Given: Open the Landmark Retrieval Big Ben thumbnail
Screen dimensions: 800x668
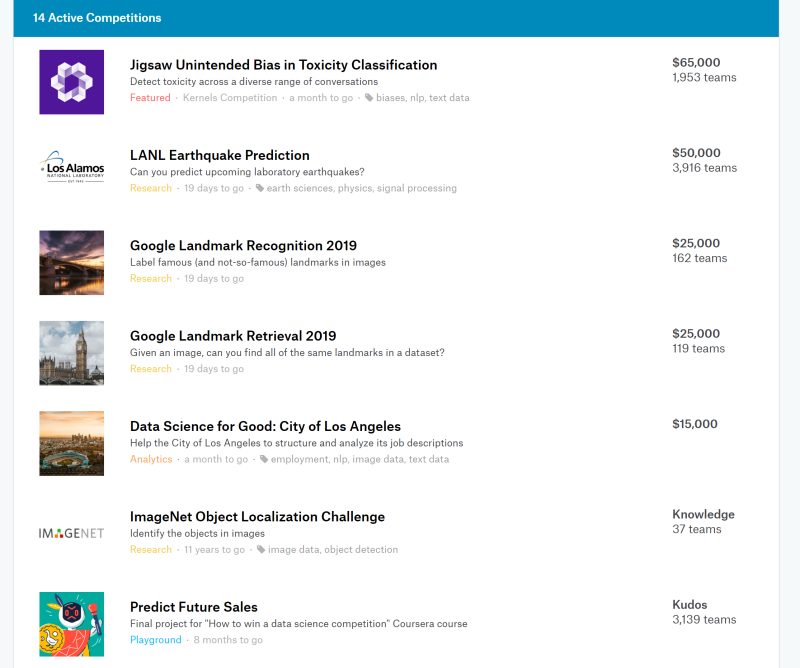Looking at the screenshot, I should pyautogui.click(x=71, y=353).
